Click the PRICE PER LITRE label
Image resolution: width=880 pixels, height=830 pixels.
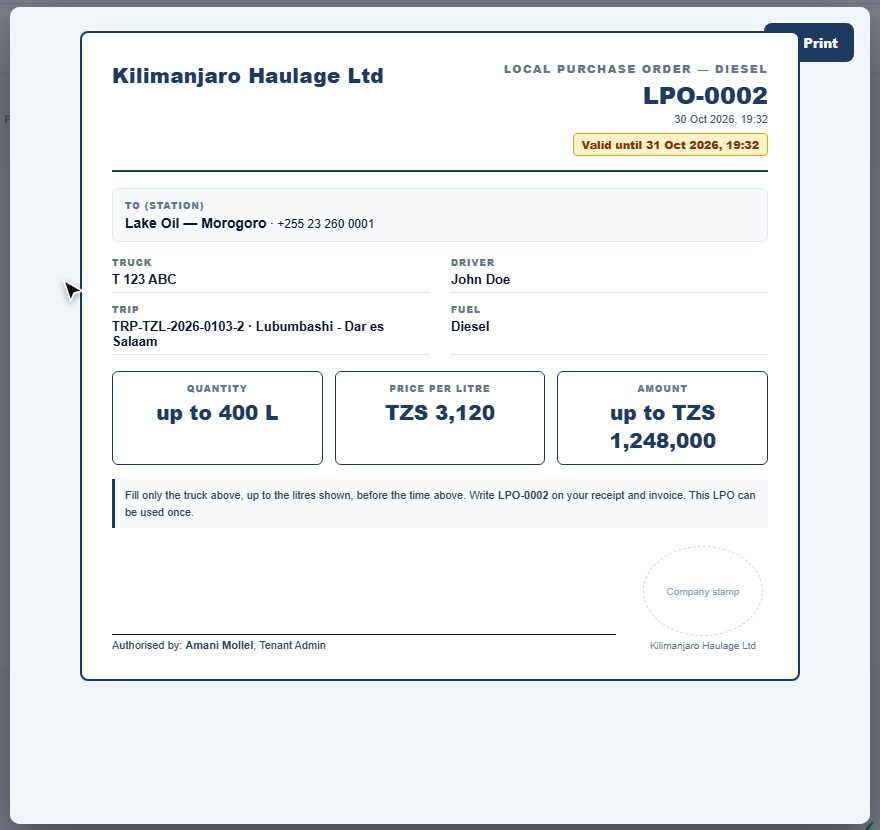tap(439, 388)
